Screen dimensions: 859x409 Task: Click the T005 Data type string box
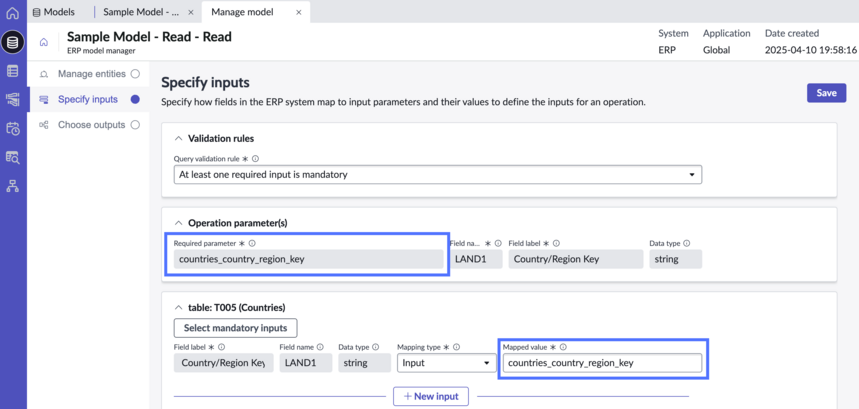coord(364,362)
